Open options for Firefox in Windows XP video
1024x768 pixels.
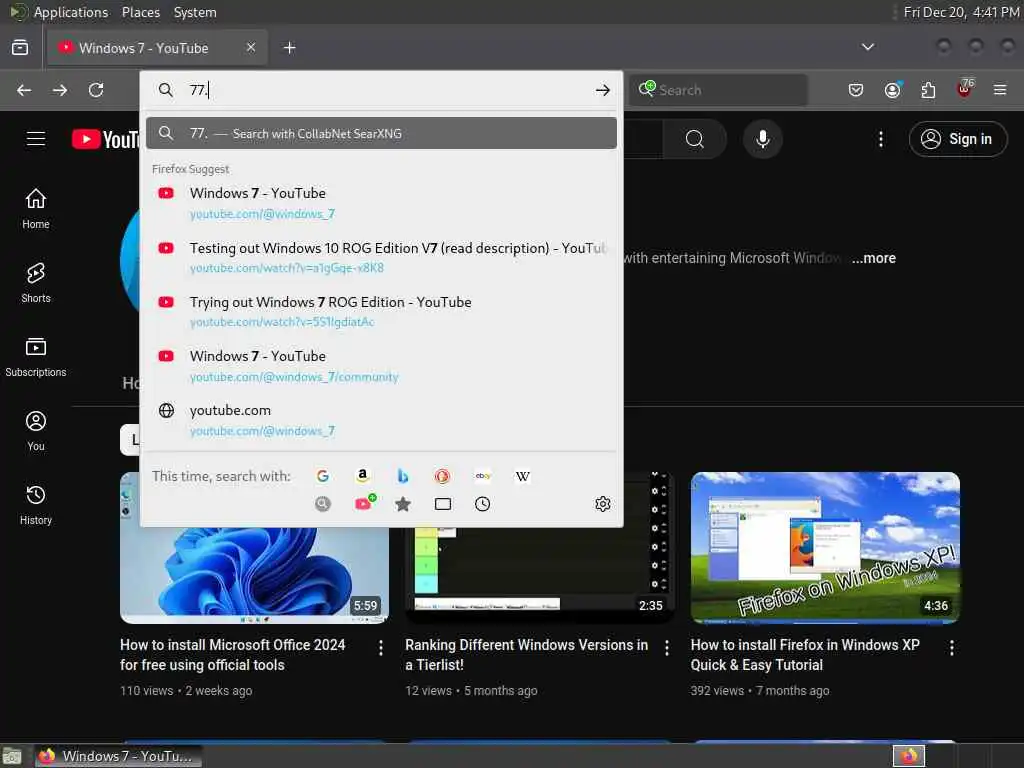(952, 647)
